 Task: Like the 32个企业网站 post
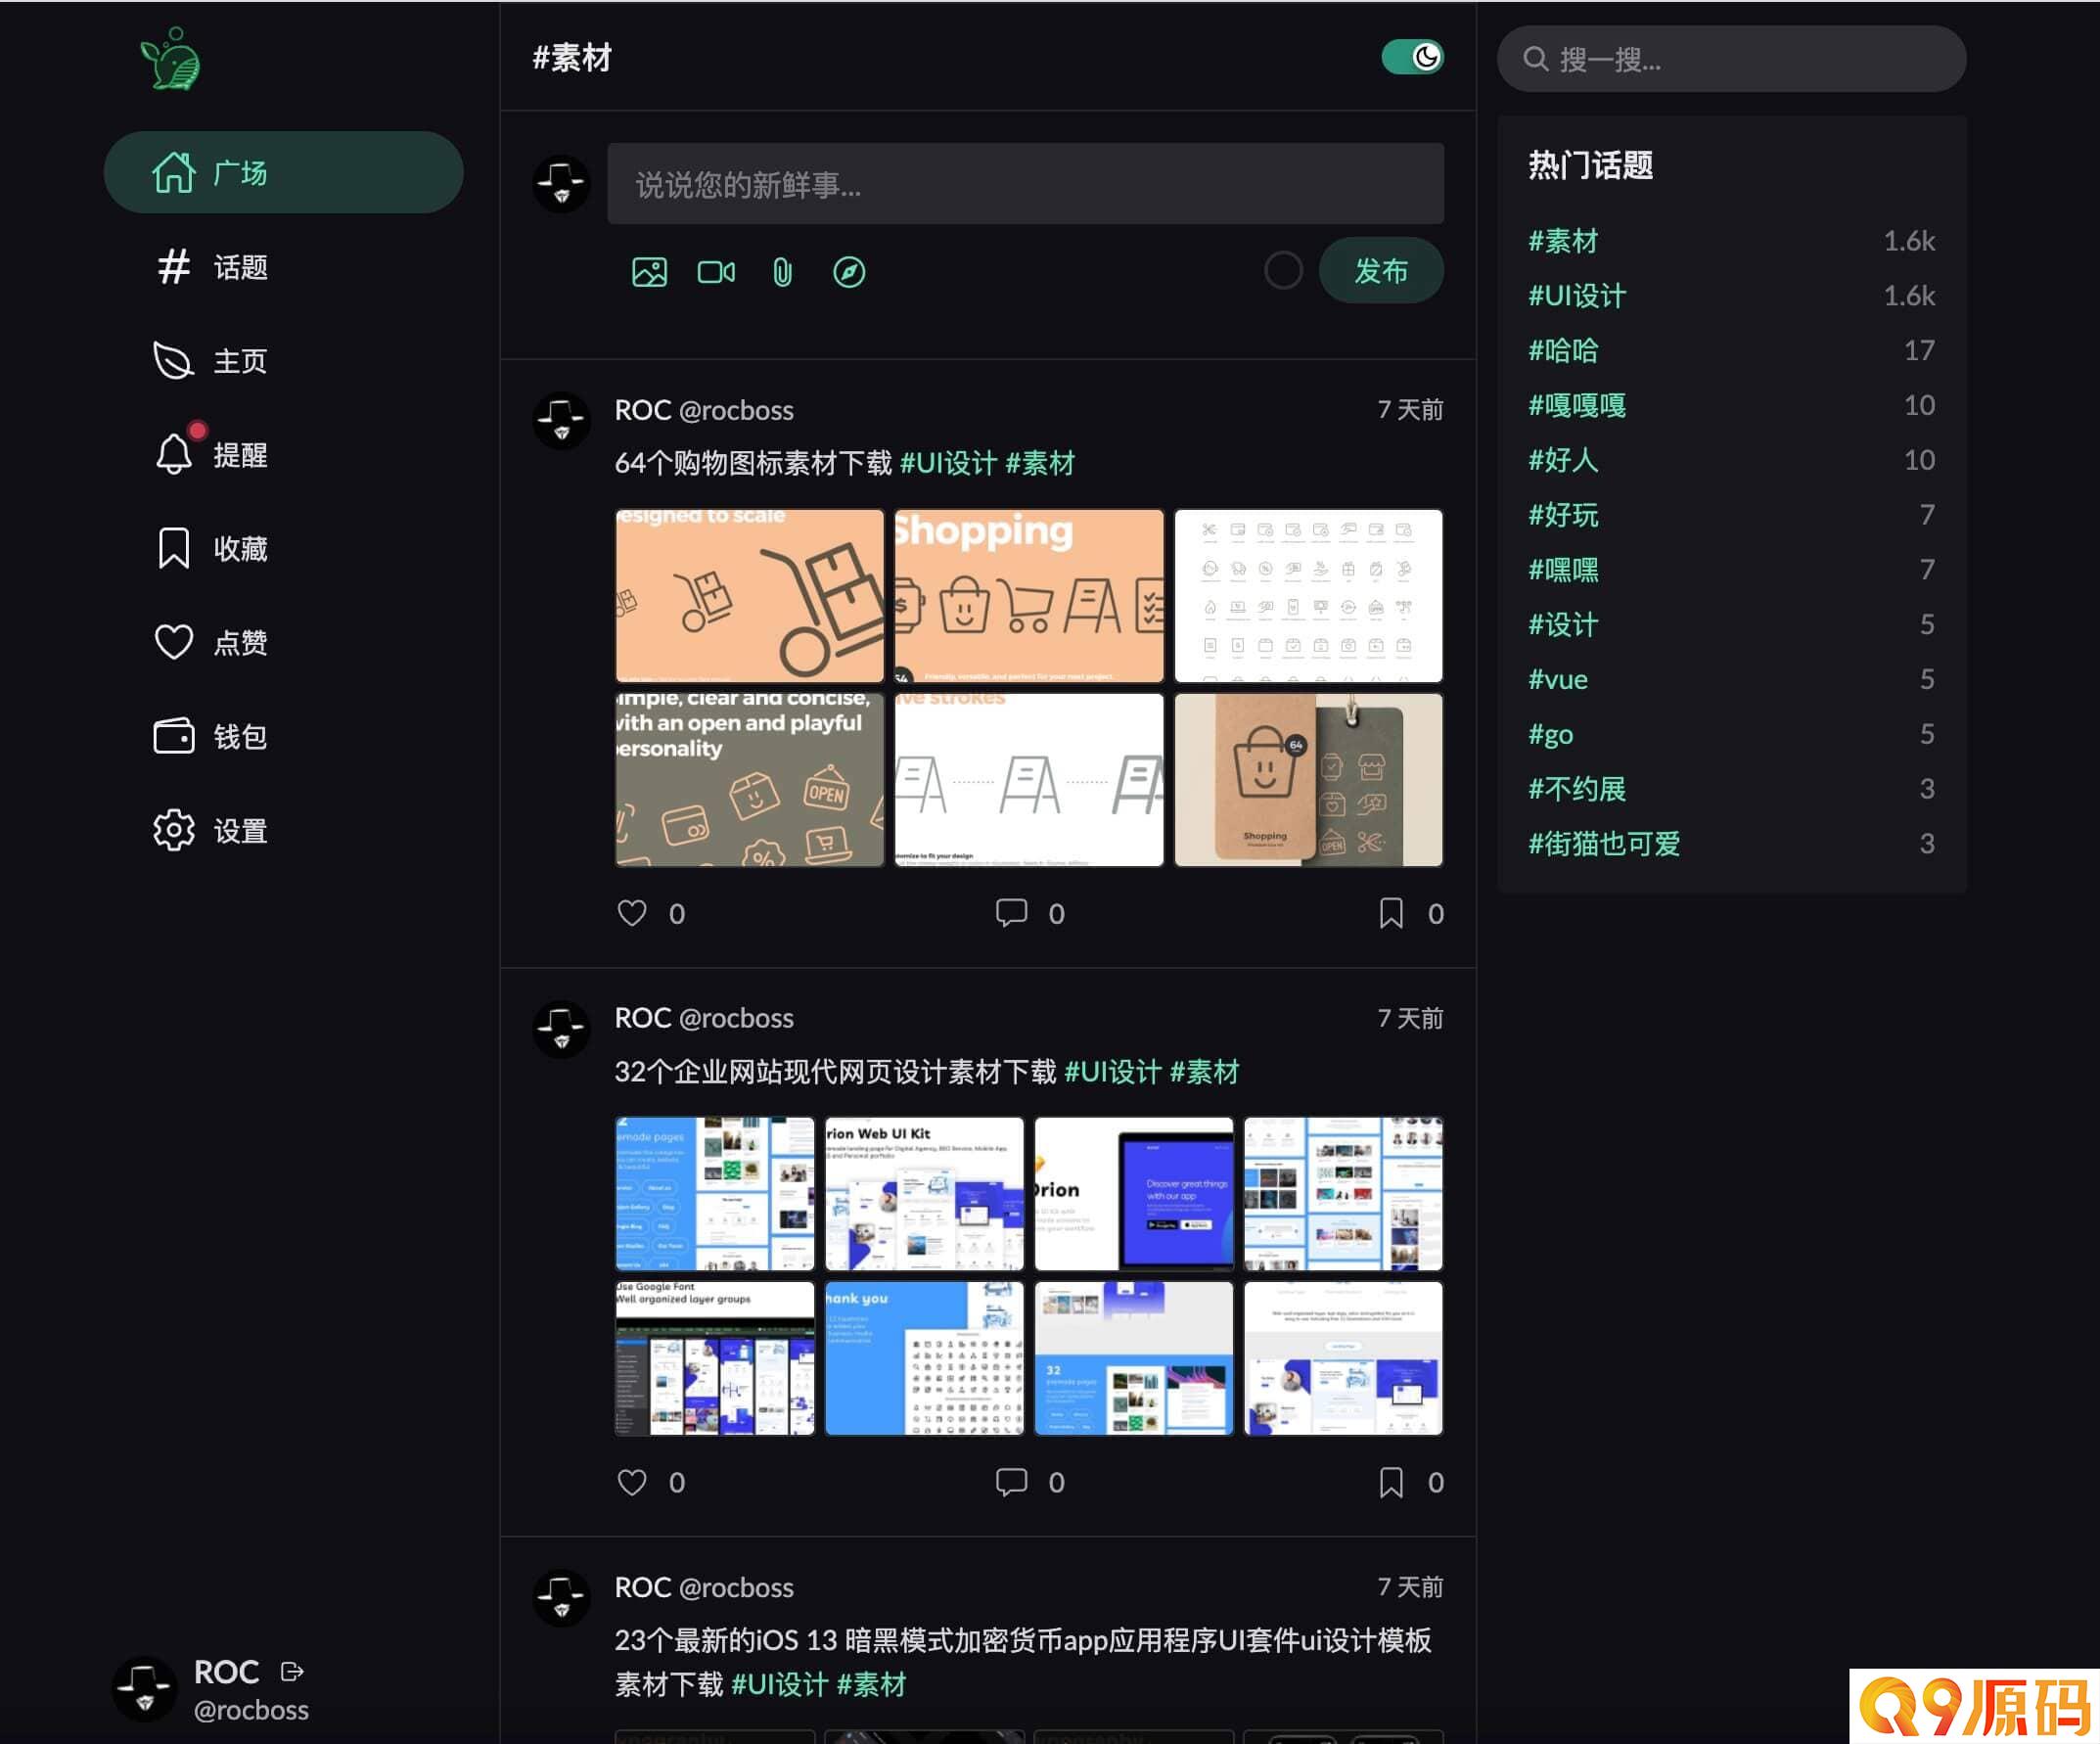click(632, 1482)
